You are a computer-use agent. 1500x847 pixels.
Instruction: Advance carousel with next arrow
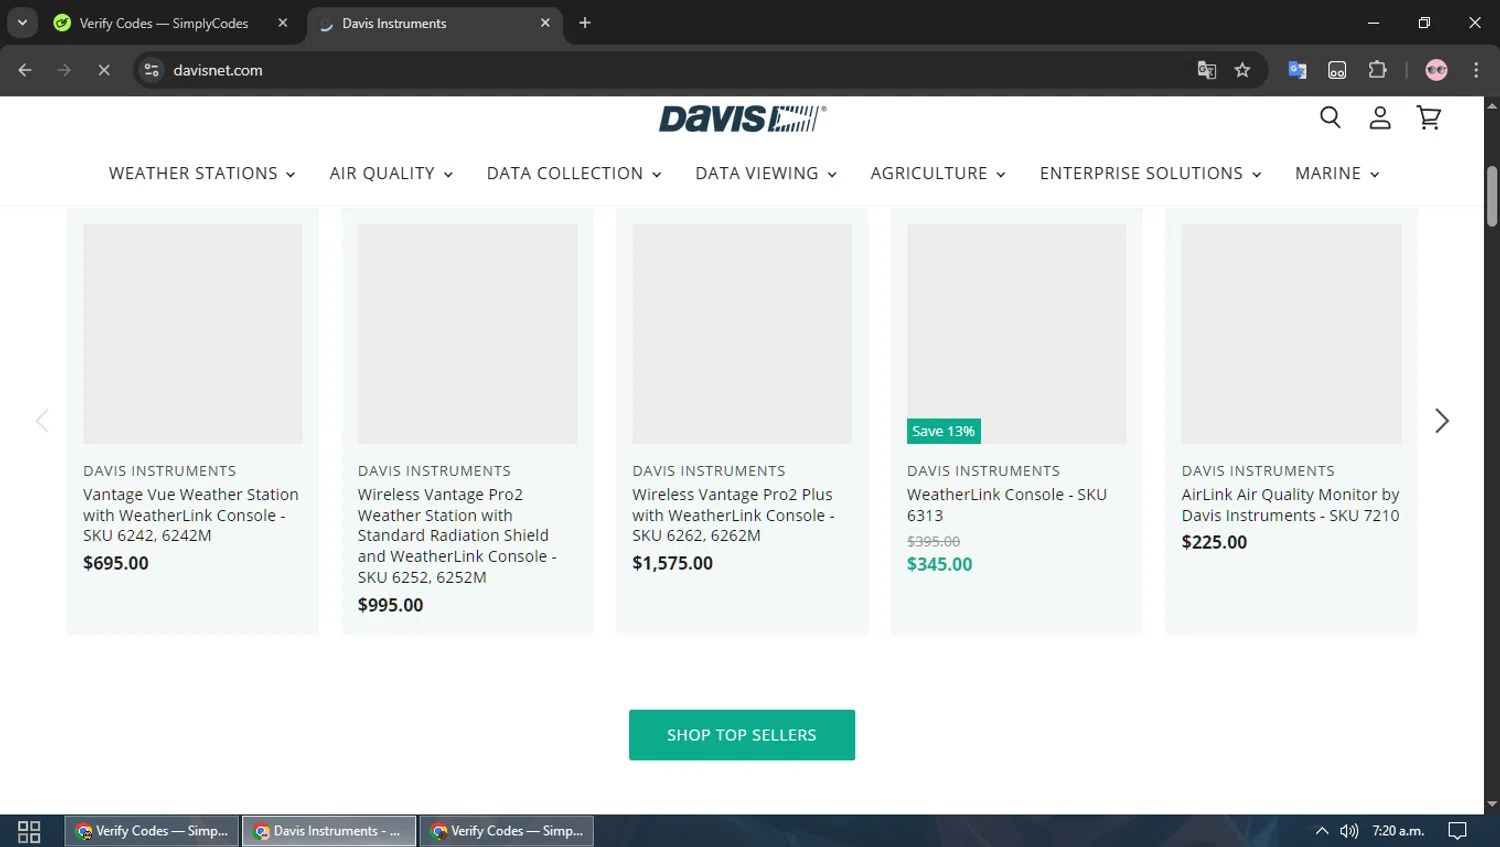[1441, 421]
